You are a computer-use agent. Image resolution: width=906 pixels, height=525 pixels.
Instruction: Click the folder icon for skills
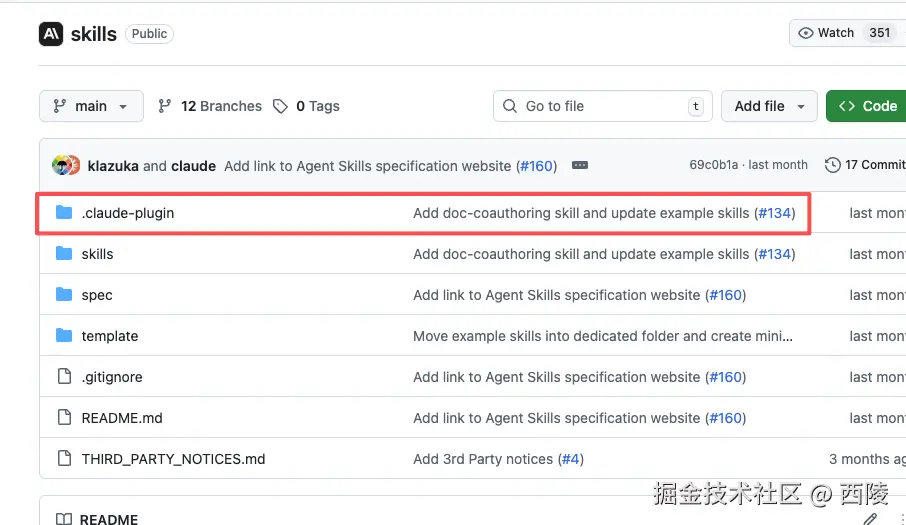pos(64,254)
